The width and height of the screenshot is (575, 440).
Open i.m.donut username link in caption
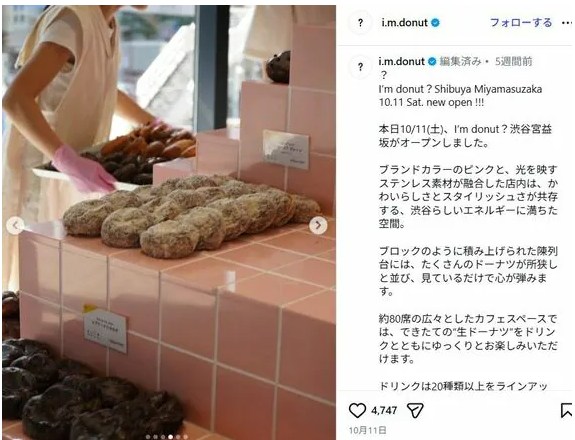tap(402, 61)
